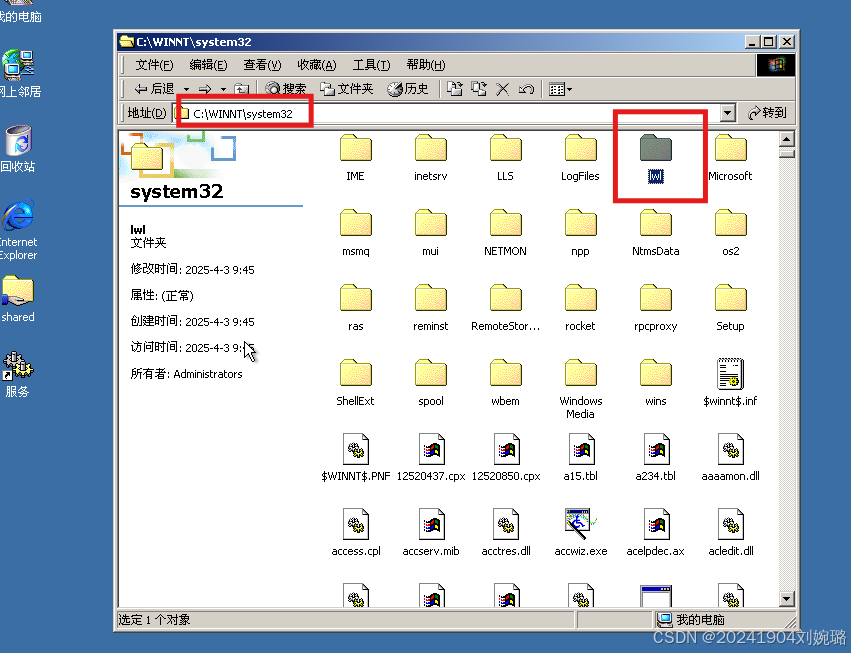Screen dimensions: 851x653
Task: Click the scrollbar down arrow
Action: point(787,599)
